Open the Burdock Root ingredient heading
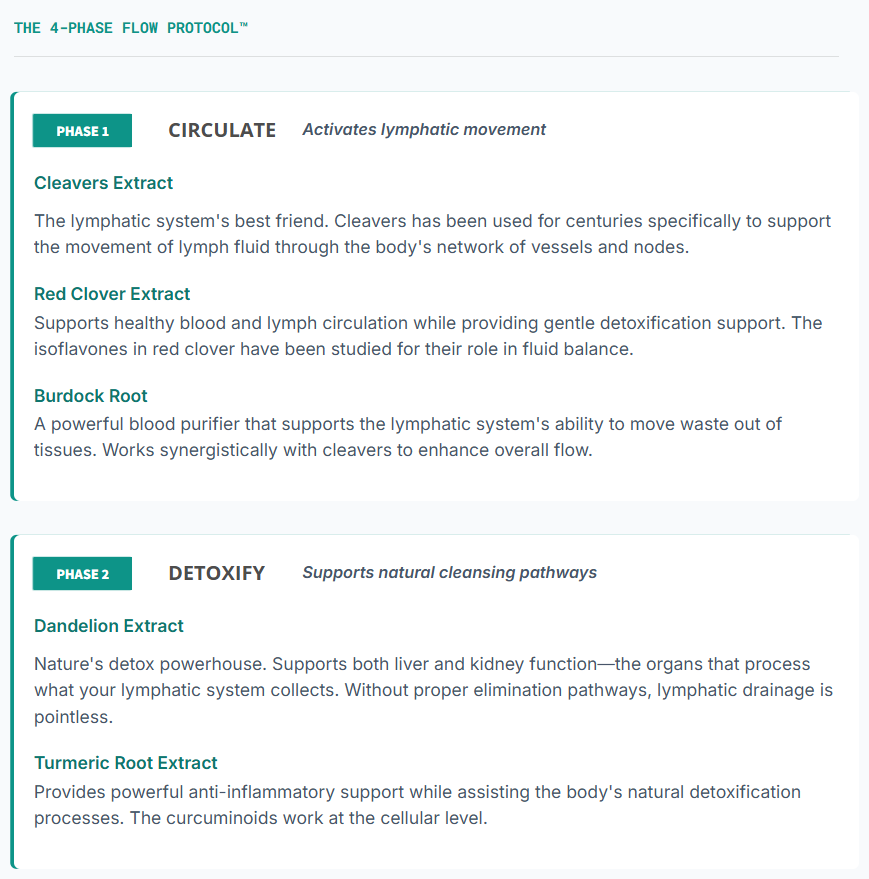Screen dimensions: 869x879 [91, 396]
